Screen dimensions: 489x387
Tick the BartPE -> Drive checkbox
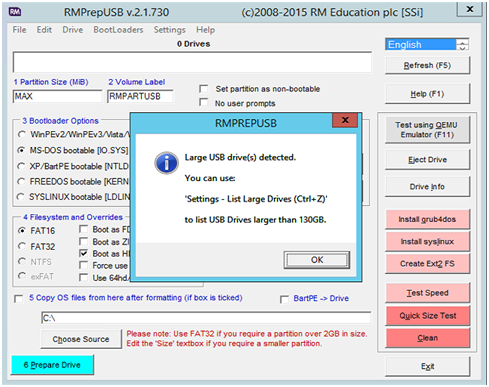tap(284, 299)
